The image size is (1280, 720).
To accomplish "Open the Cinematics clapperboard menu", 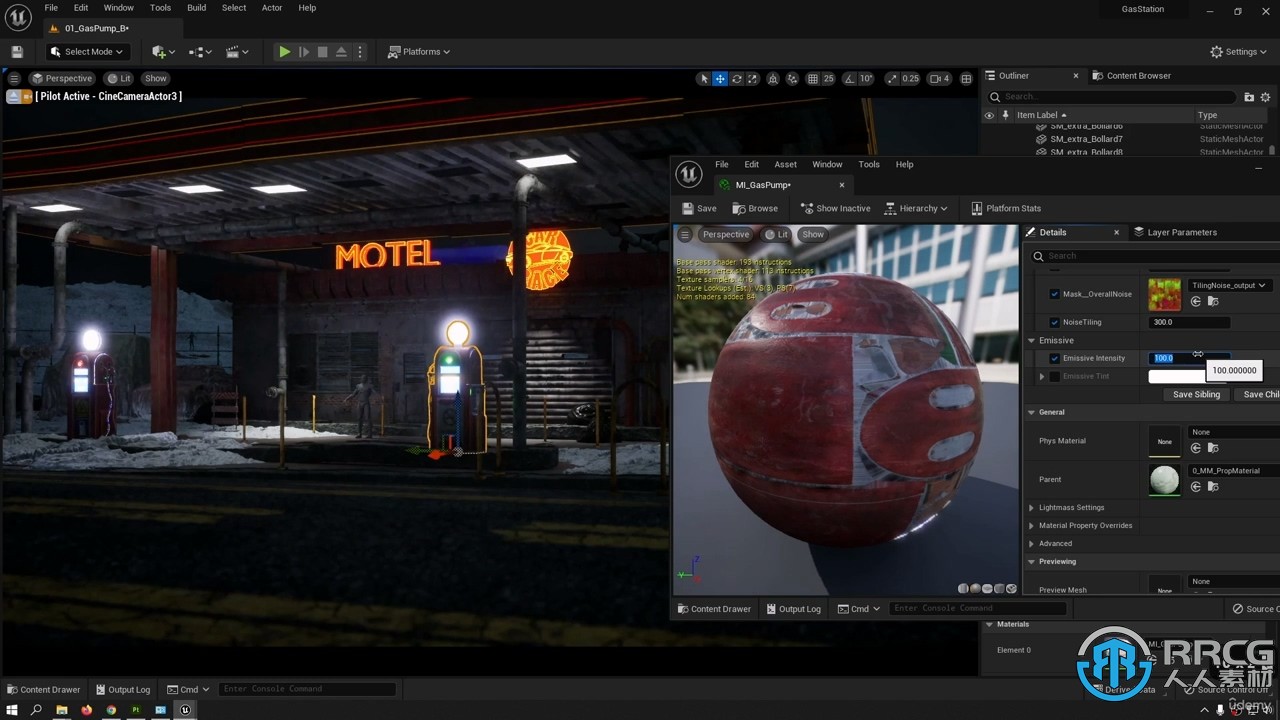I will (x=237, y=52).
